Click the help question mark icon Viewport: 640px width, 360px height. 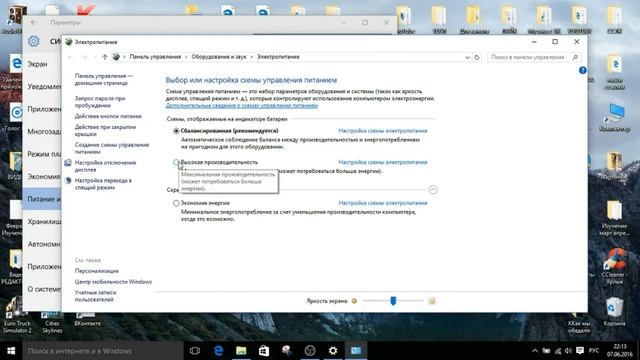point(582,70)
